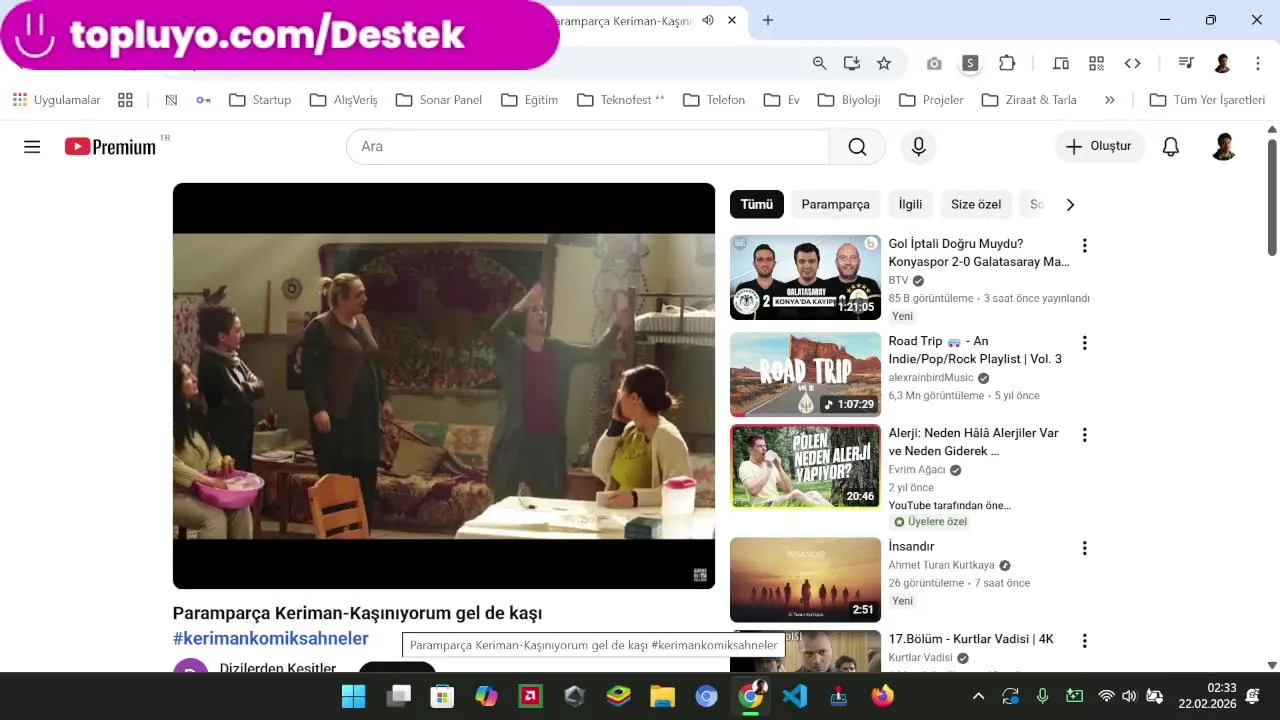Click the zoom magnifier in address bar
The image size is (1280, 720).
pos(820,63)
